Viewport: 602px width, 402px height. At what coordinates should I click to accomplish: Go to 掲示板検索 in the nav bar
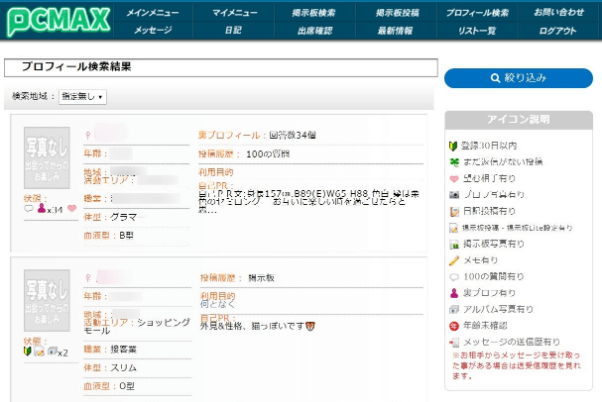click(315, 13)
